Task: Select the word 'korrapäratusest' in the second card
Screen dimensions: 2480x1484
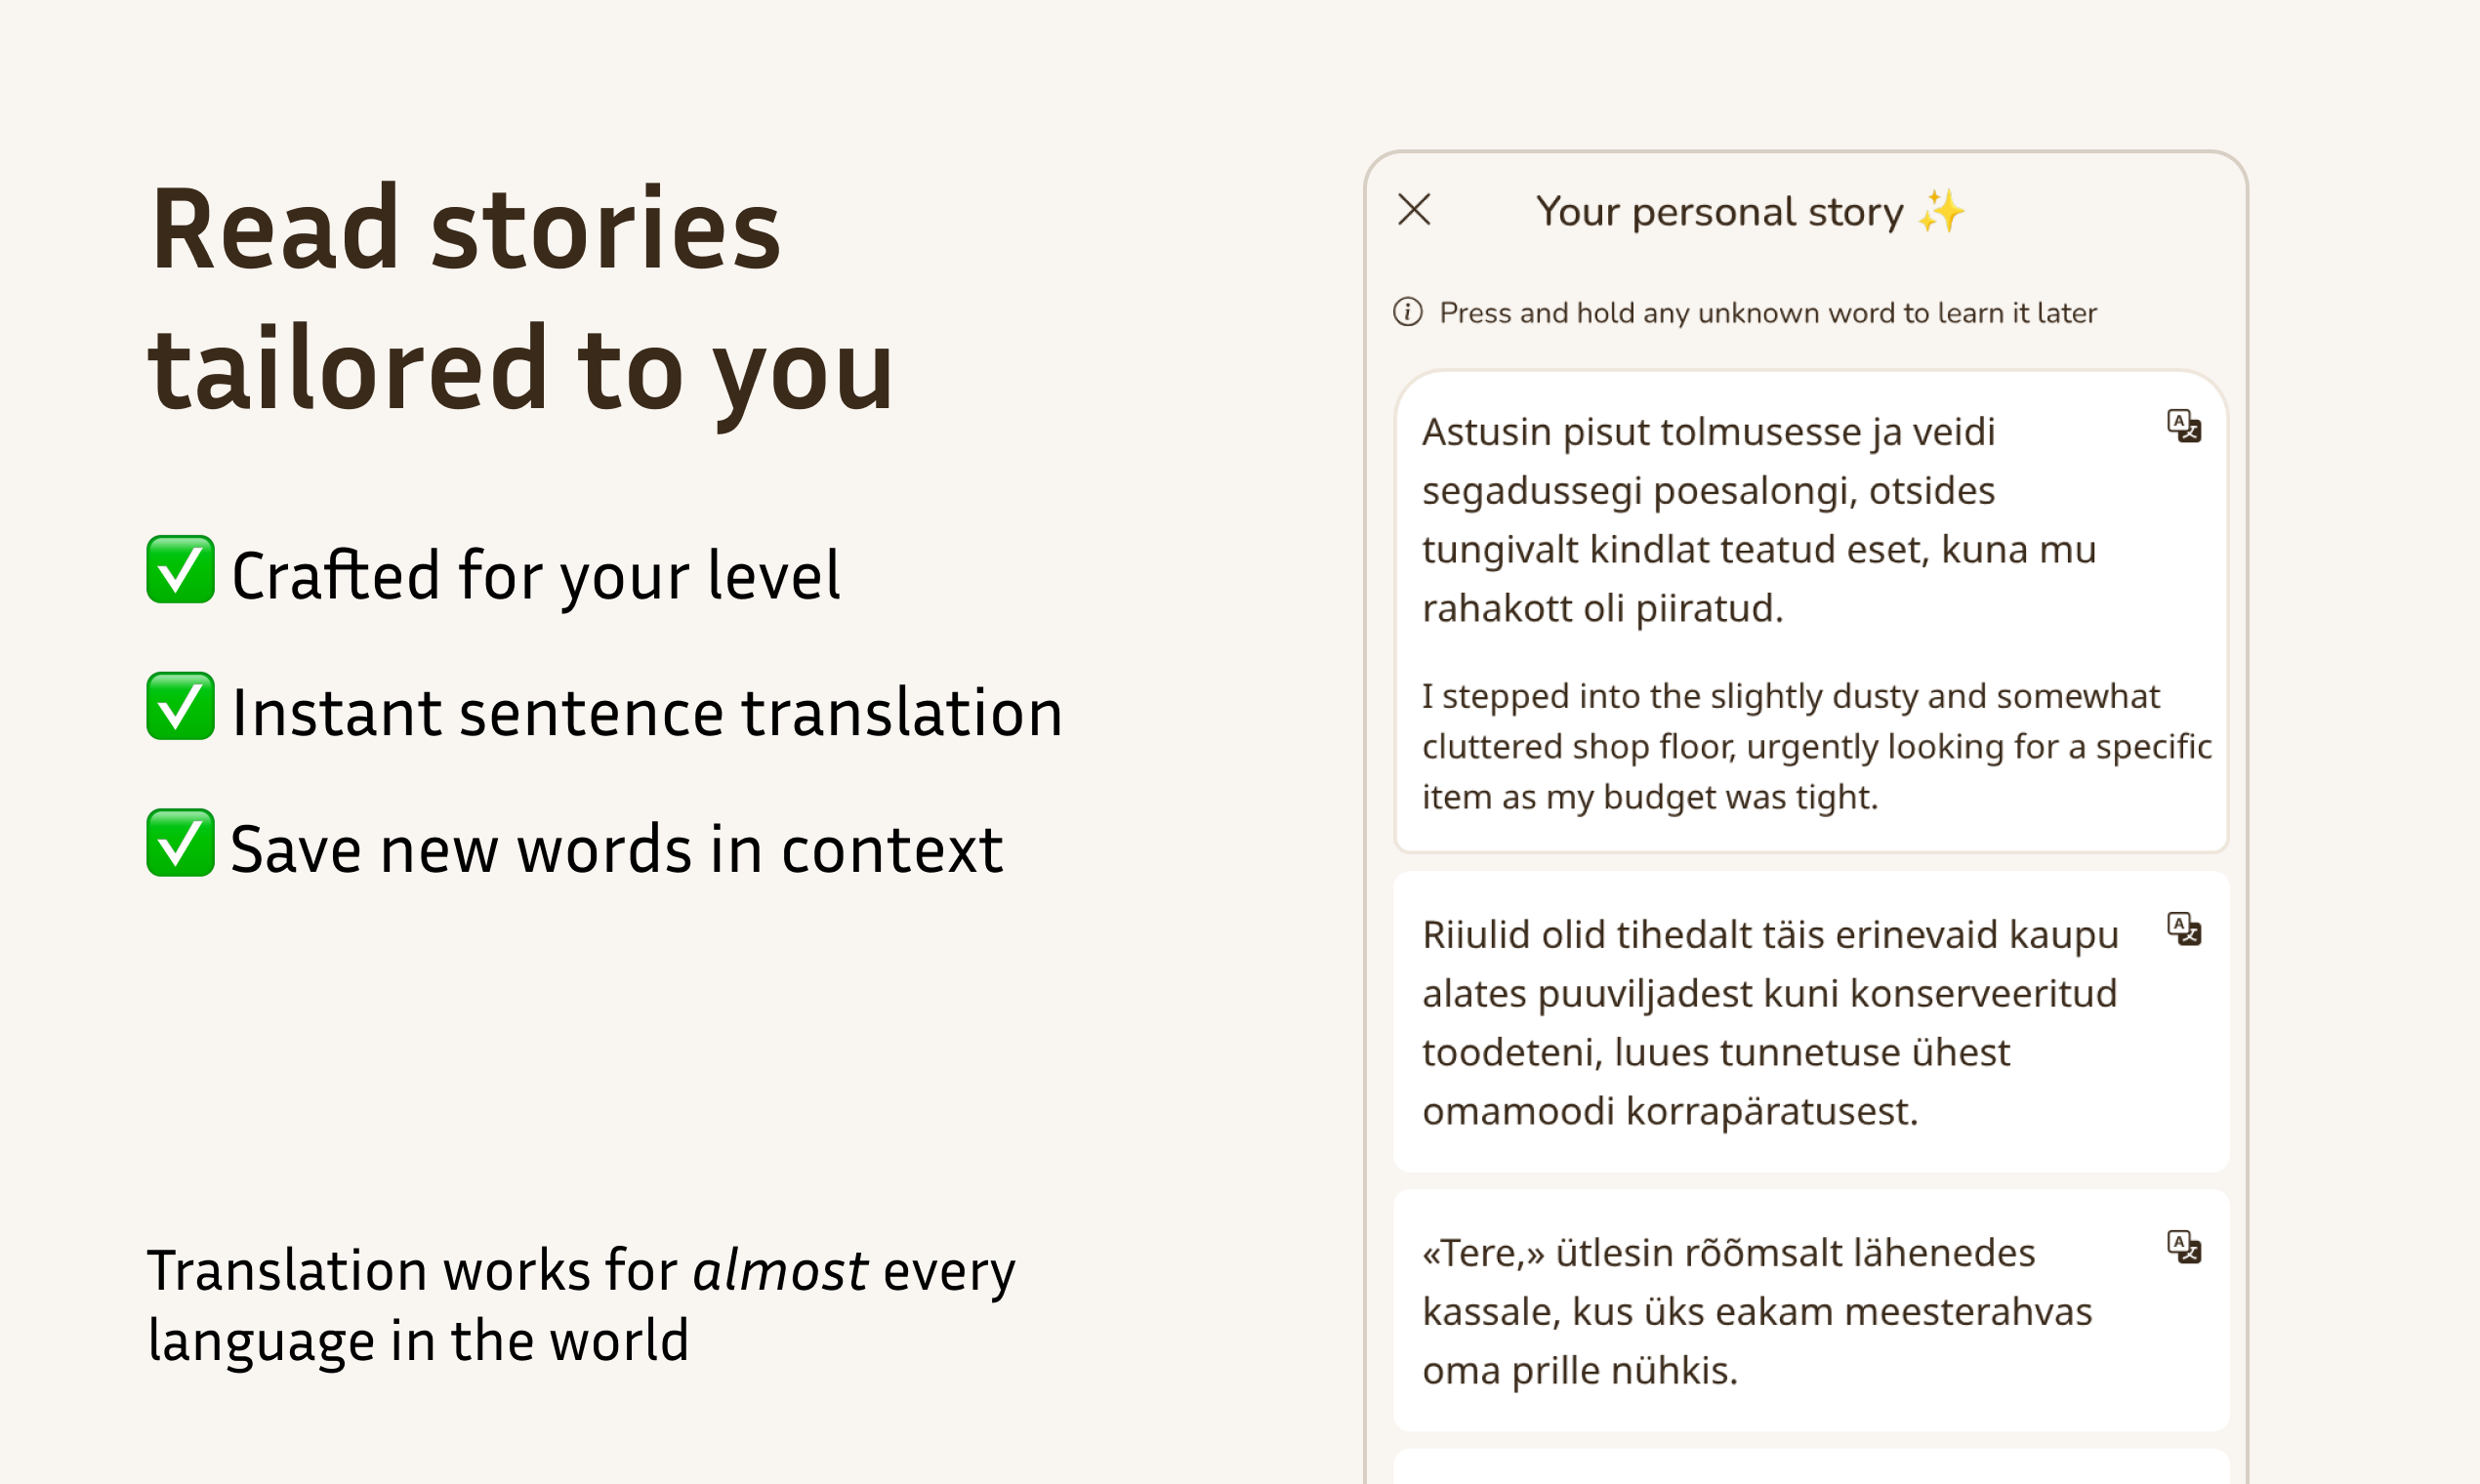Action: (1772, 1113)
